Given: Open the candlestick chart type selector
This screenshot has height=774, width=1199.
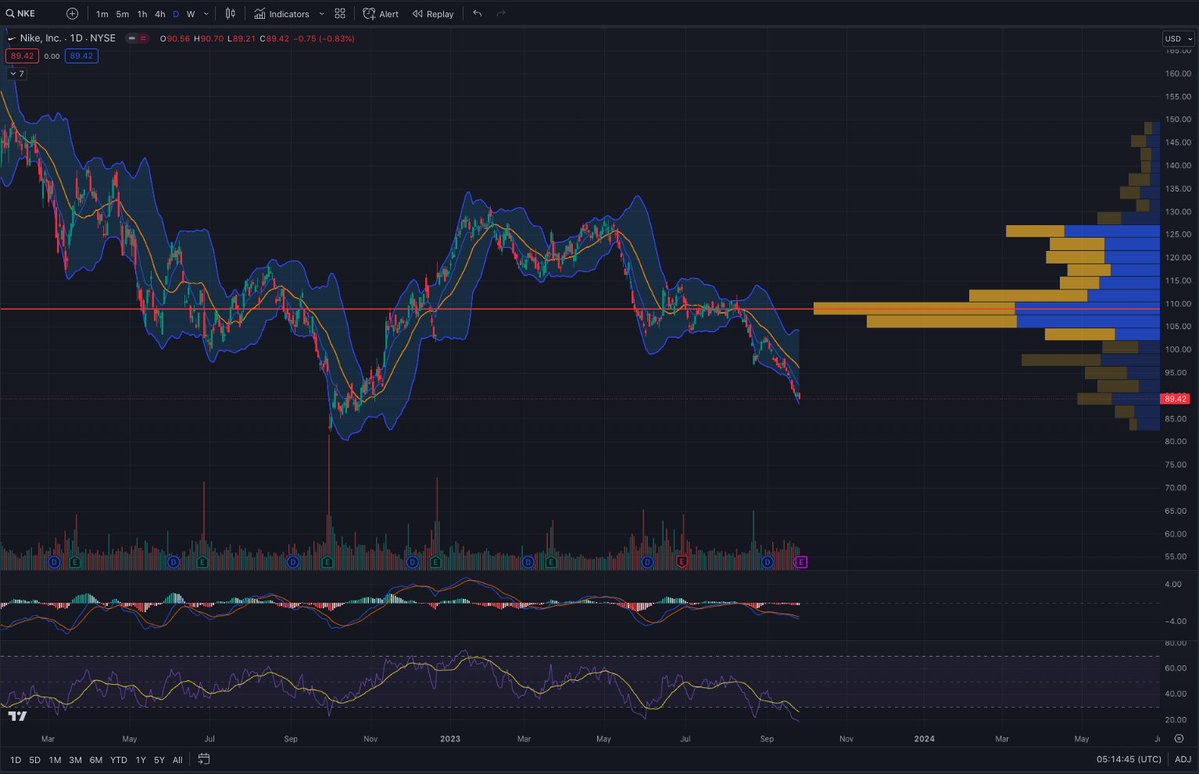Looking at the screenshot, I should pyautogui.click(x=231, y=14).
